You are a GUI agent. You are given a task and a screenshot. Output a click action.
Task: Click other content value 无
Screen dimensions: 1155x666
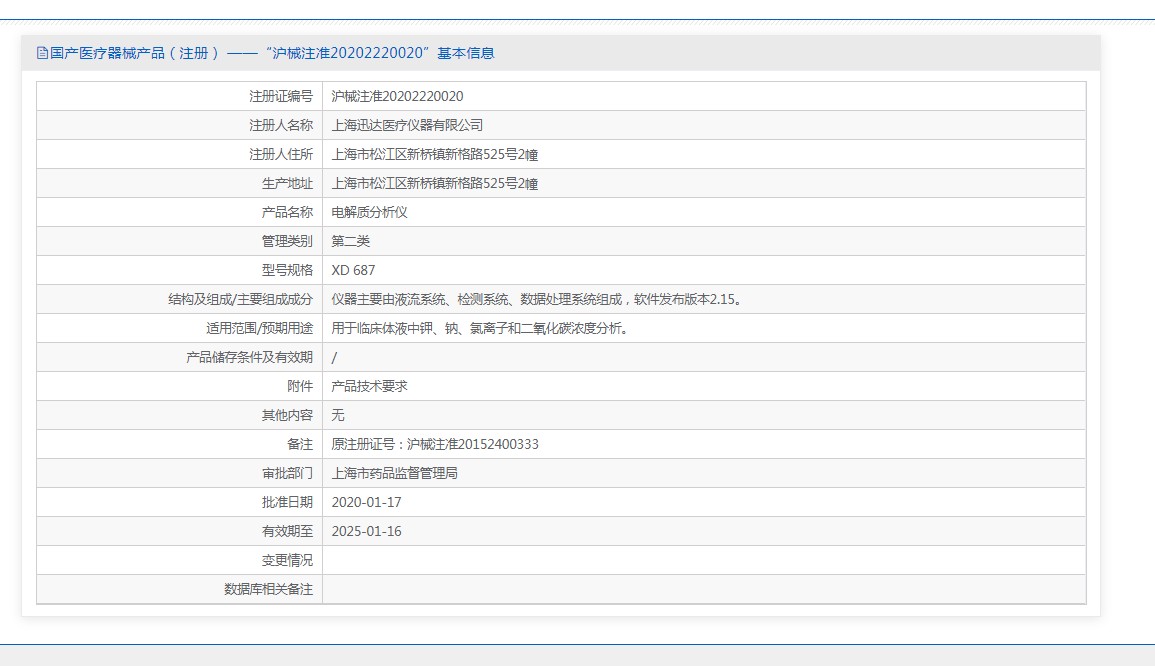click(x=338, y=416)
